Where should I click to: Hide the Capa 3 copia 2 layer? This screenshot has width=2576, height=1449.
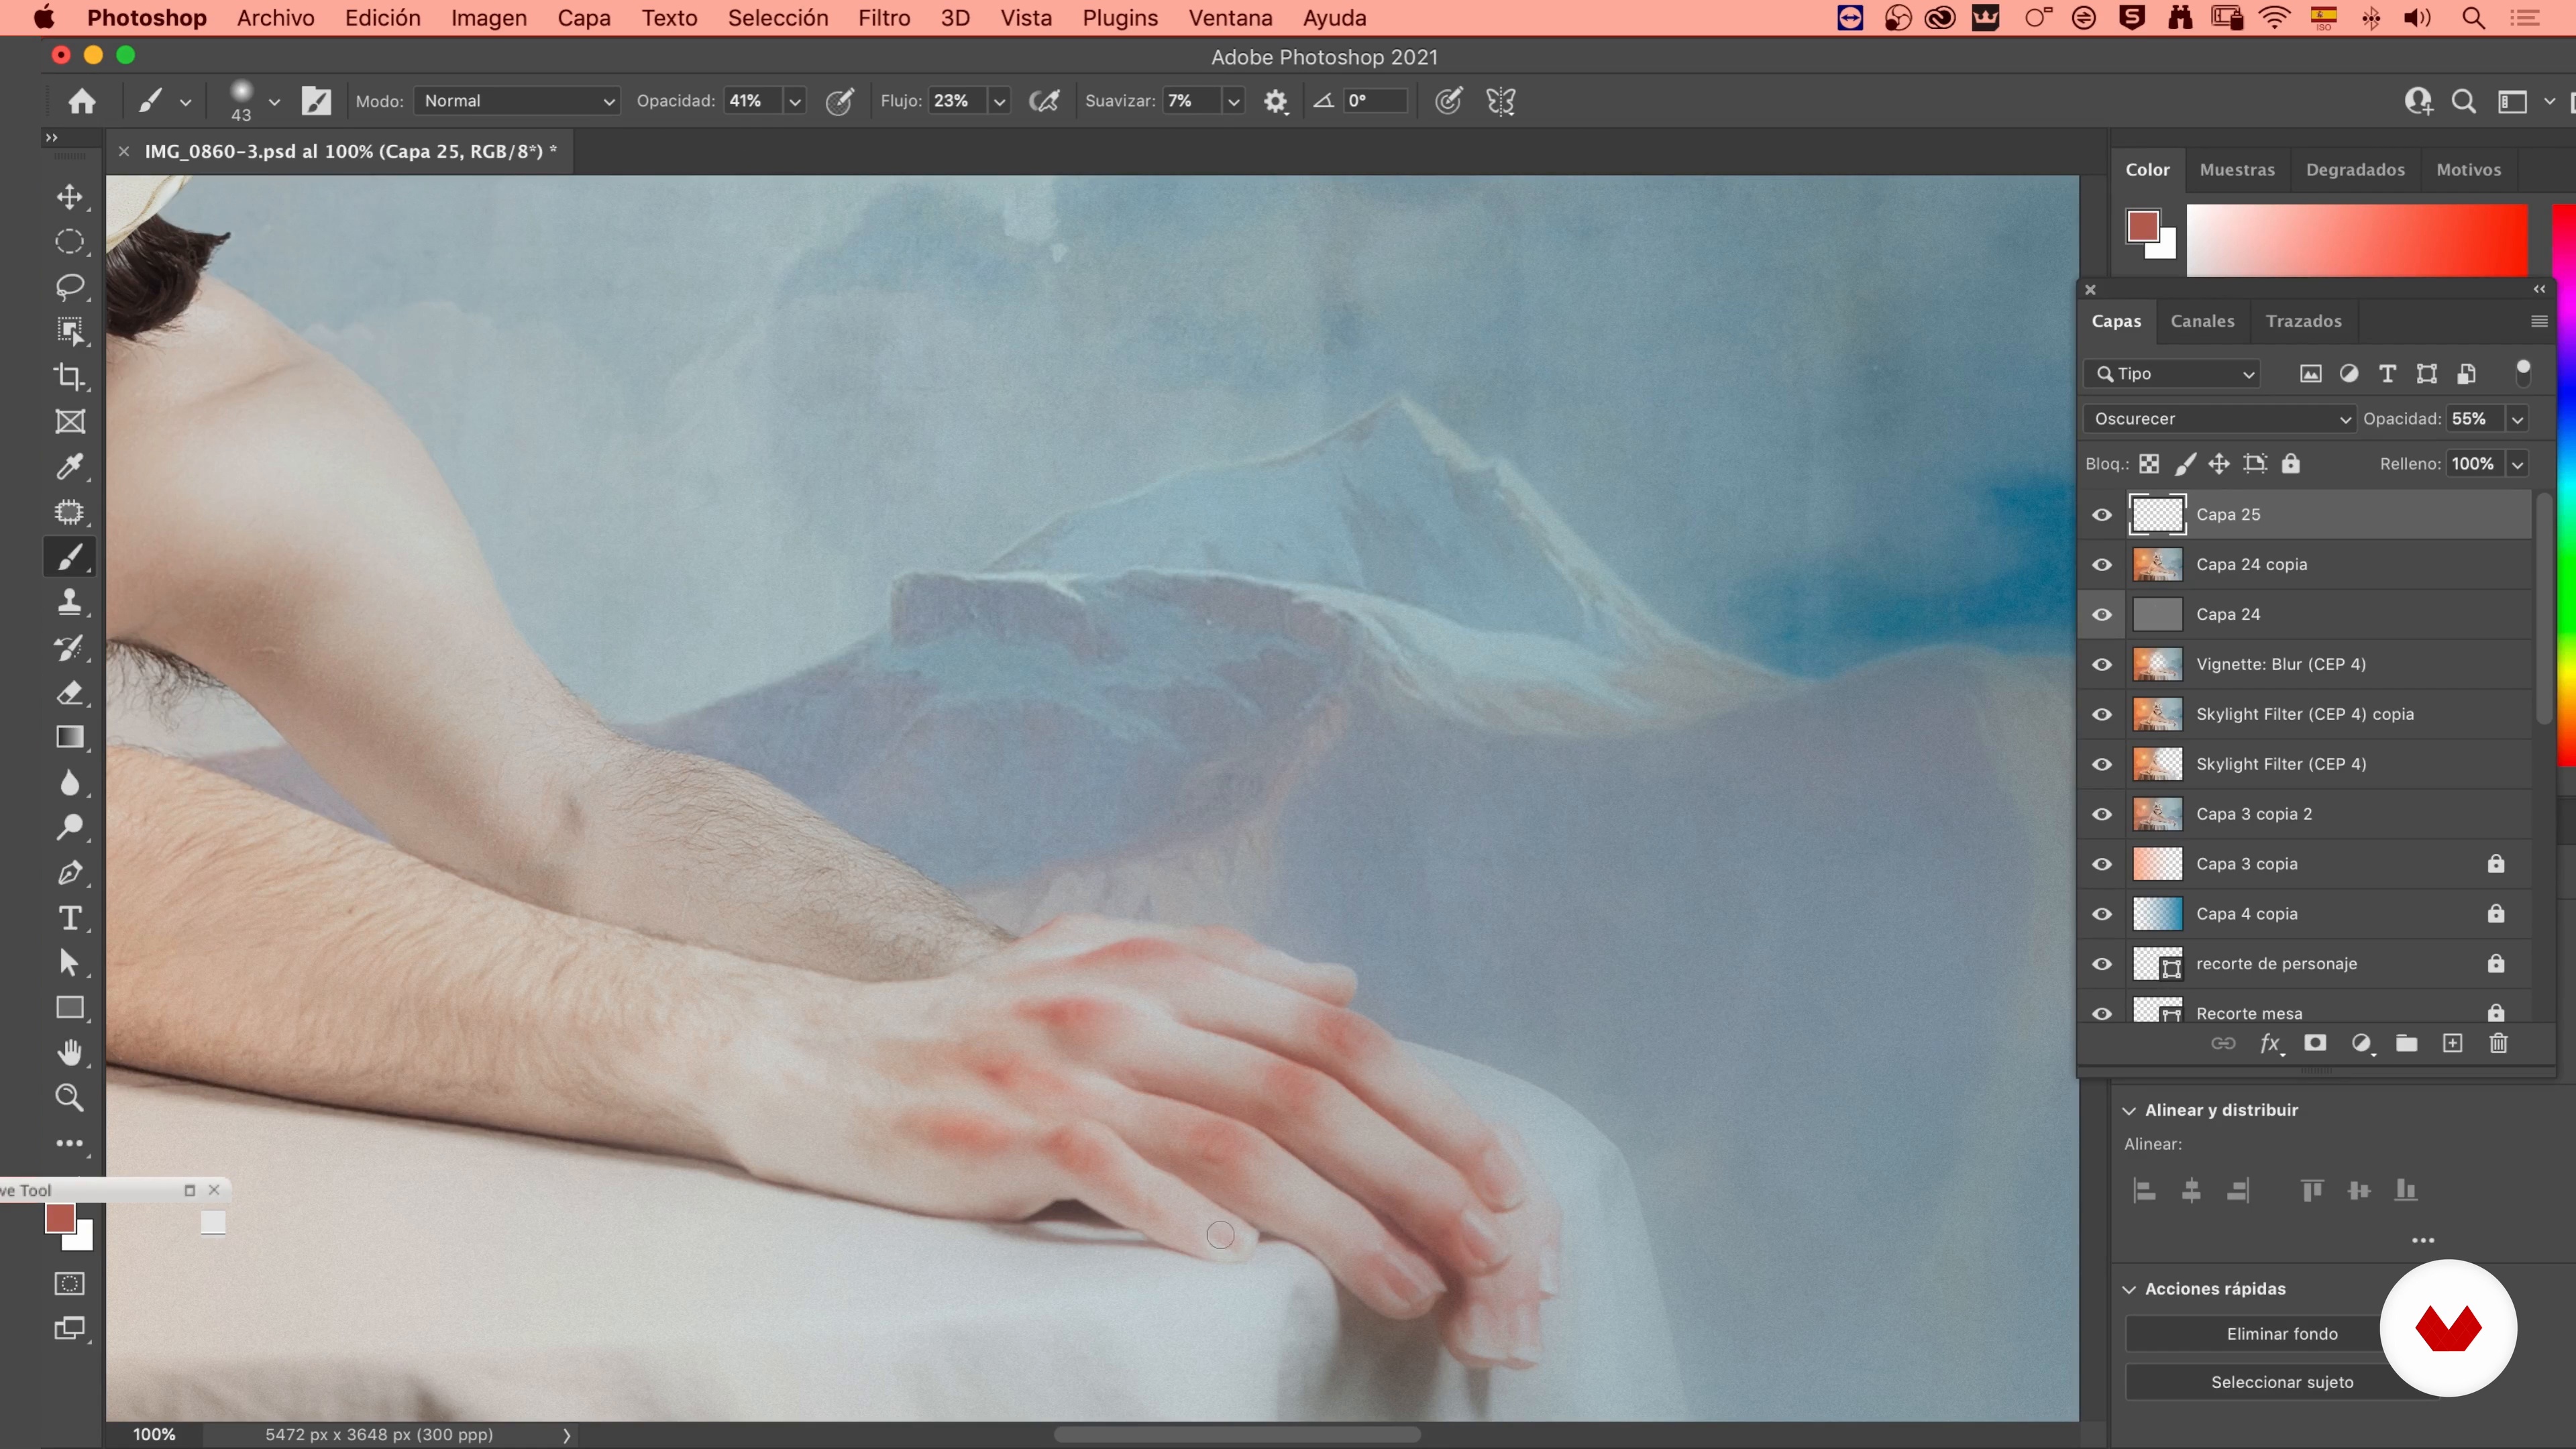(2102, 815)
